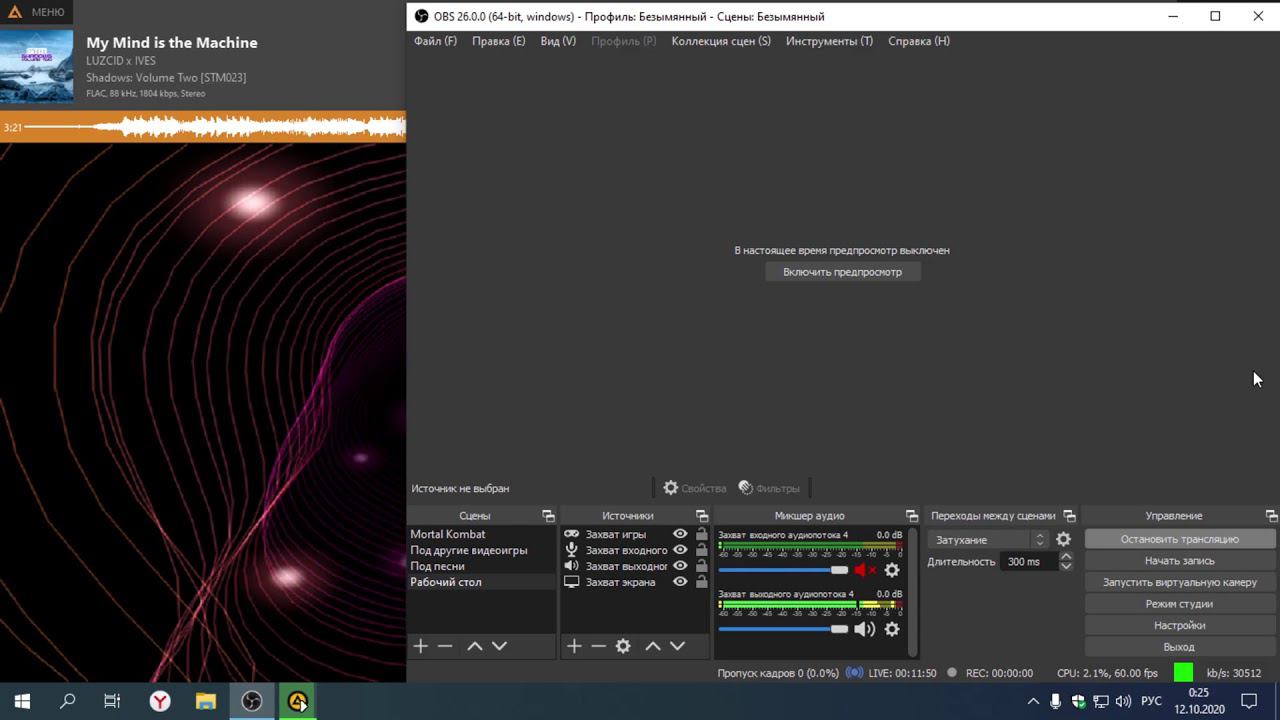Toggle lock on Захват игры source
The image size is (1280, 720).
(701, 534)
